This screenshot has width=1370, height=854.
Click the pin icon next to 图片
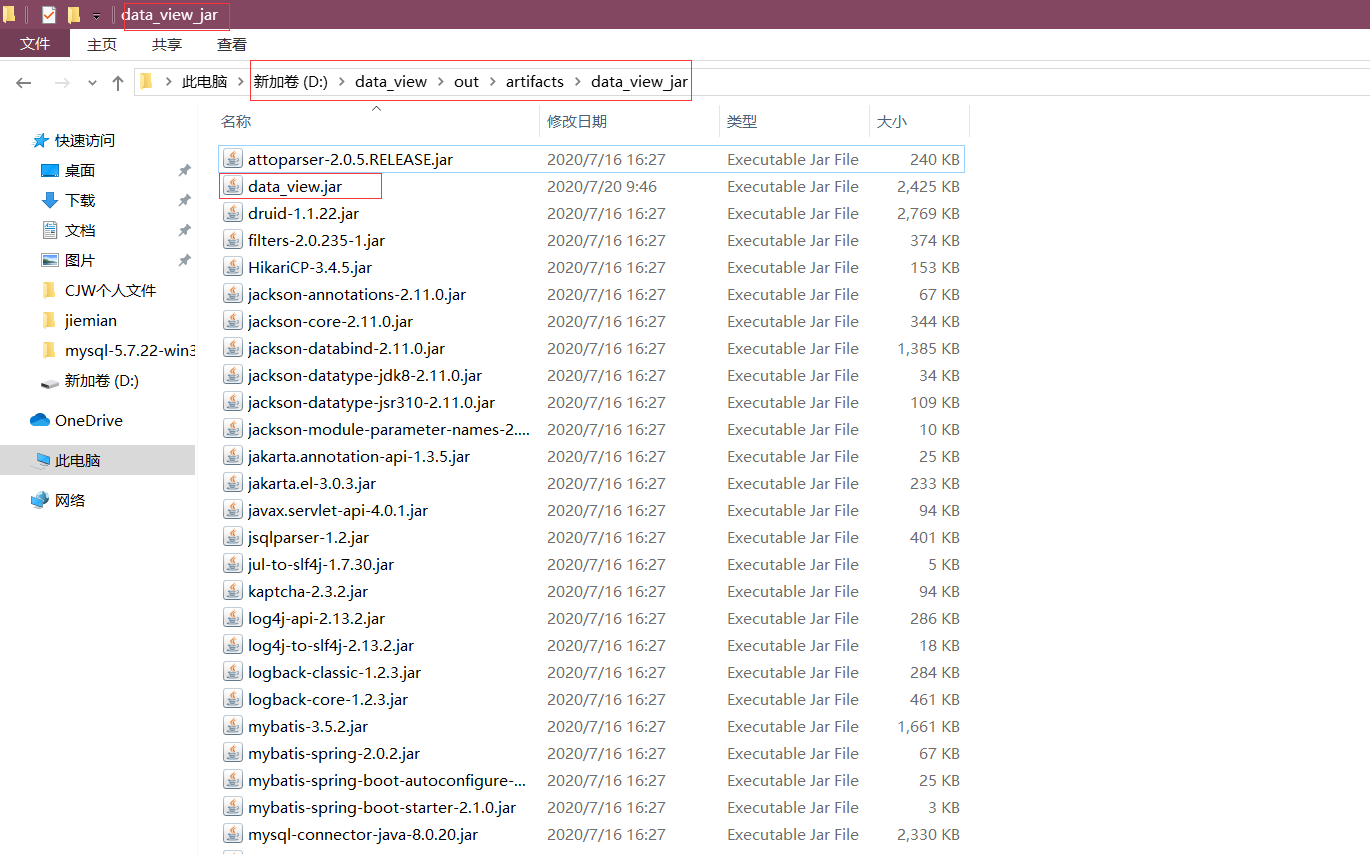[x=184, y=261]
